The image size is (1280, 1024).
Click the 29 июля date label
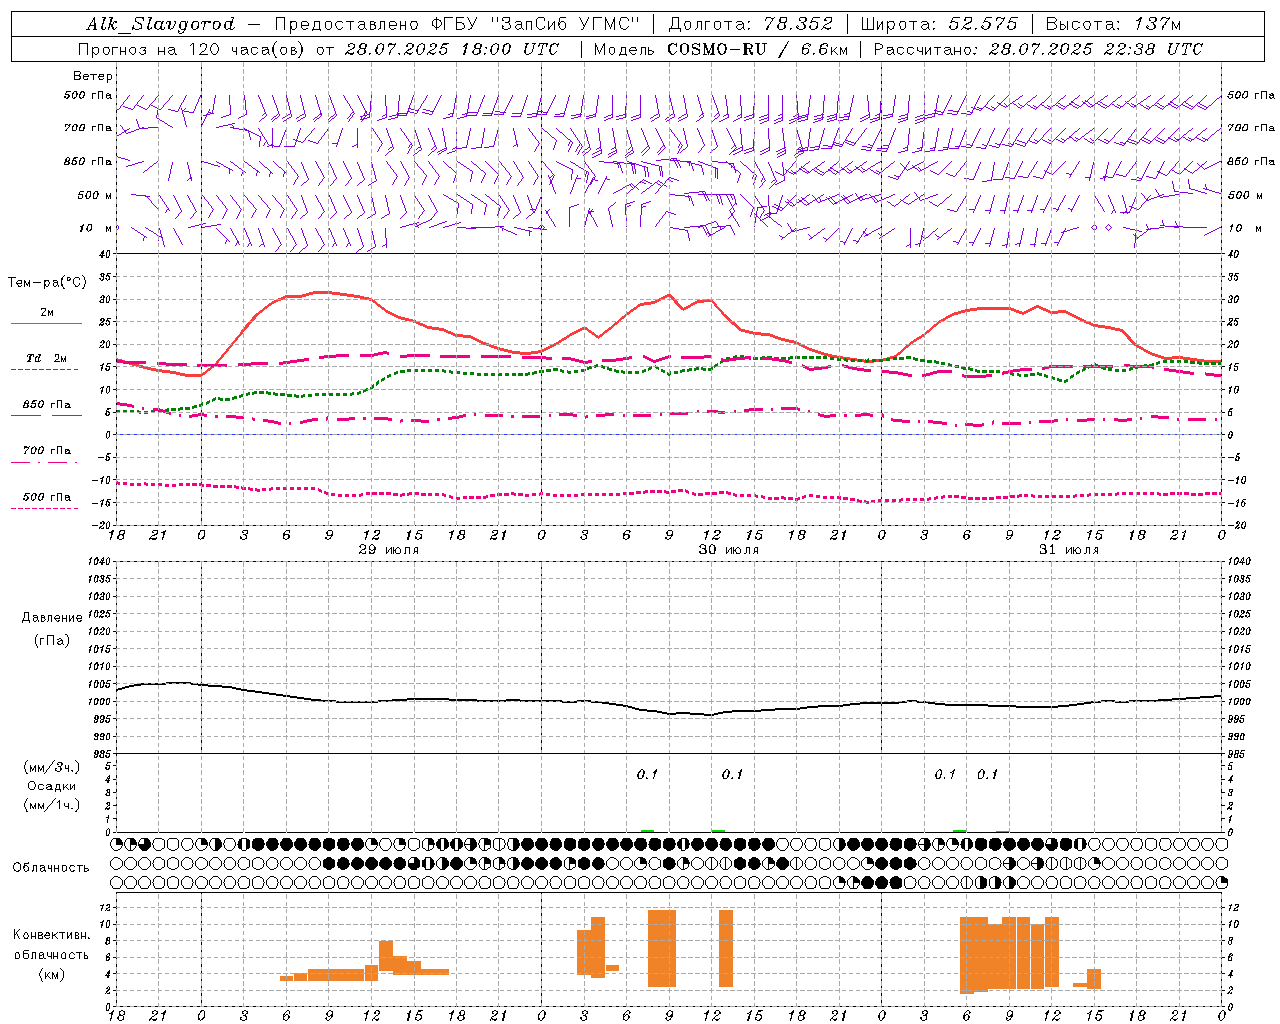tap(388, 550)
